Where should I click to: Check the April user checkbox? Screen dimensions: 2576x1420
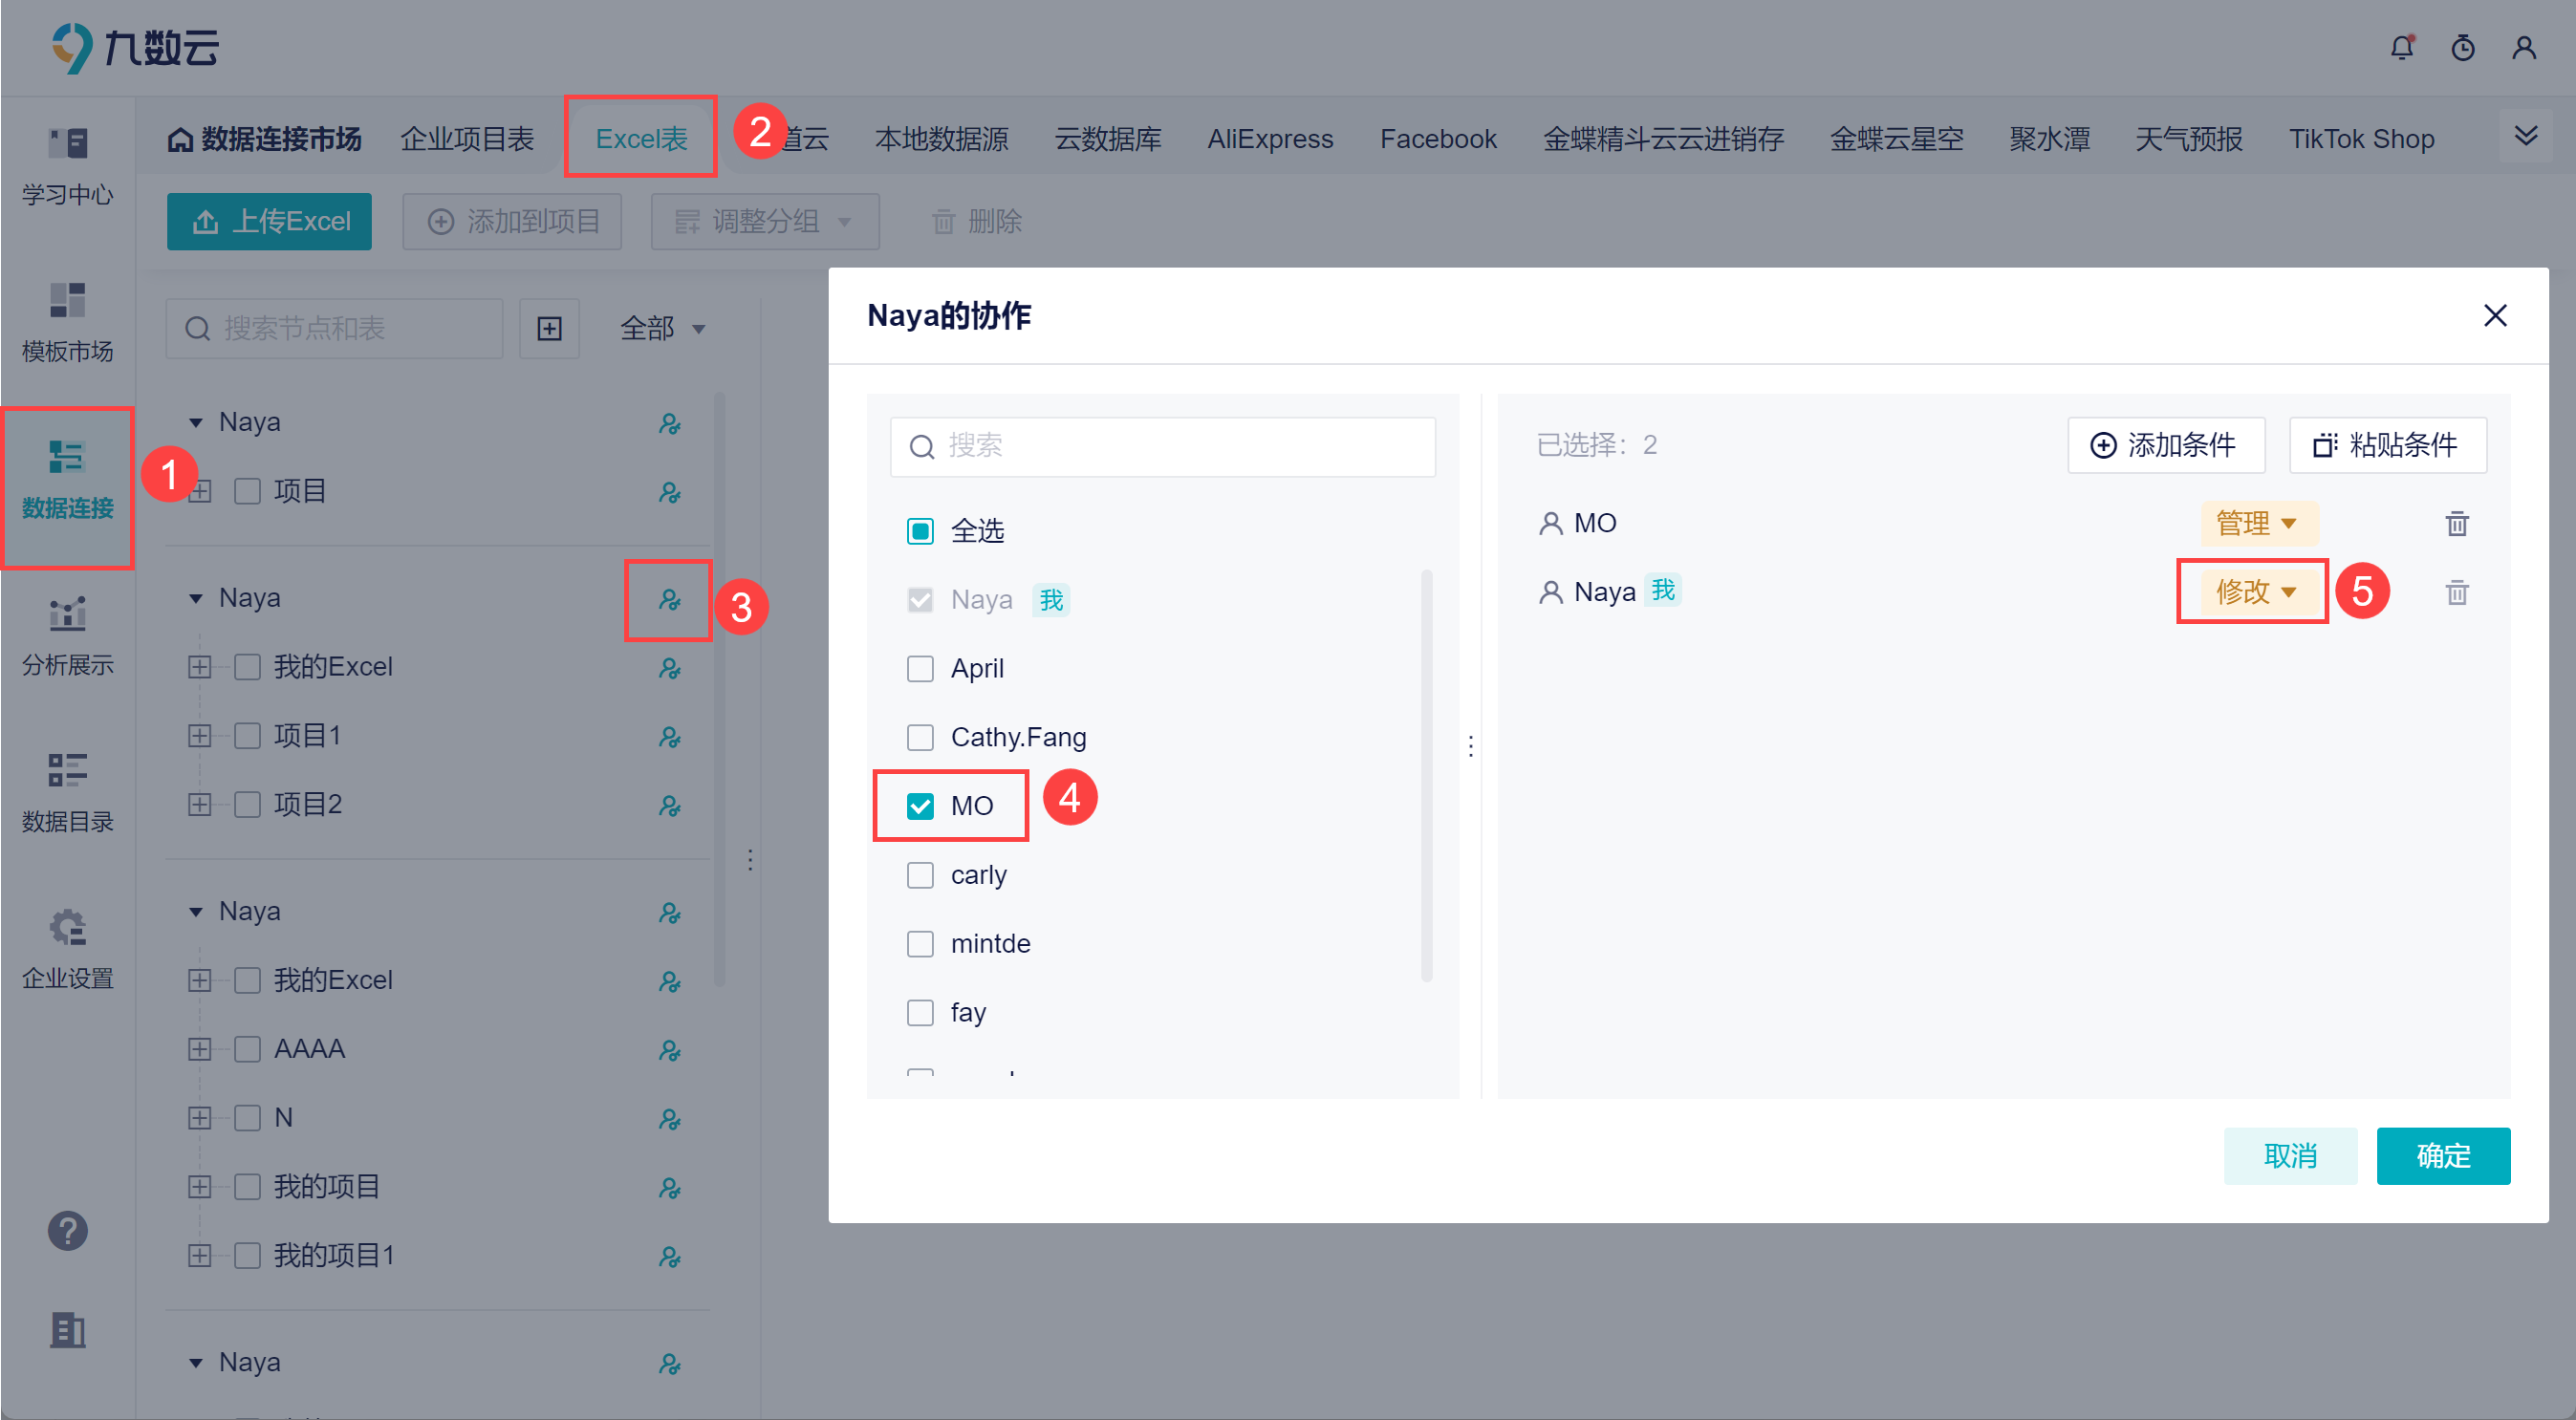point(920,668)
